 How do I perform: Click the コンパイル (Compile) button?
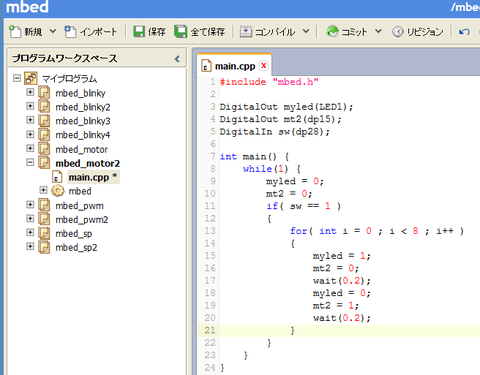tap(267, 32)
